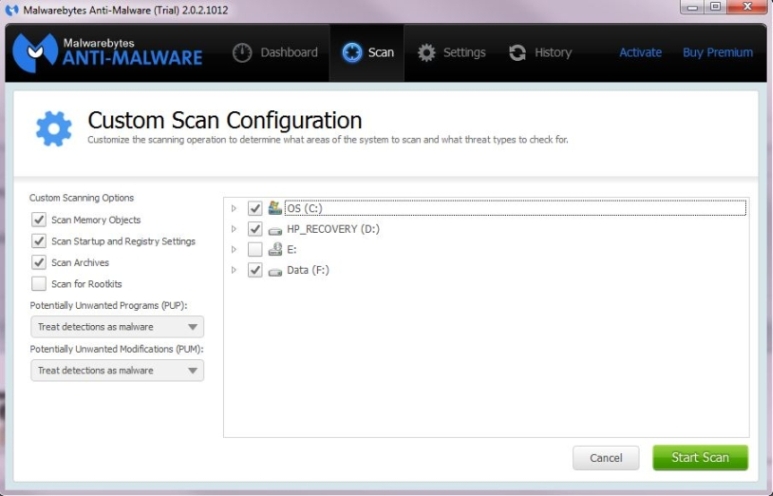The width and height of the screenshot is (773, 496).
Task: Select the HP_RECOVERY (D:) label
Action: (333, 229)
